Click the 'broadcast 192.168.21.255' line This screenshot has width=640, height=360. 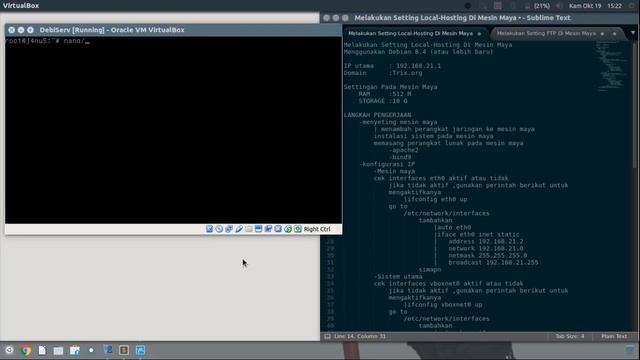coord(493,262)
